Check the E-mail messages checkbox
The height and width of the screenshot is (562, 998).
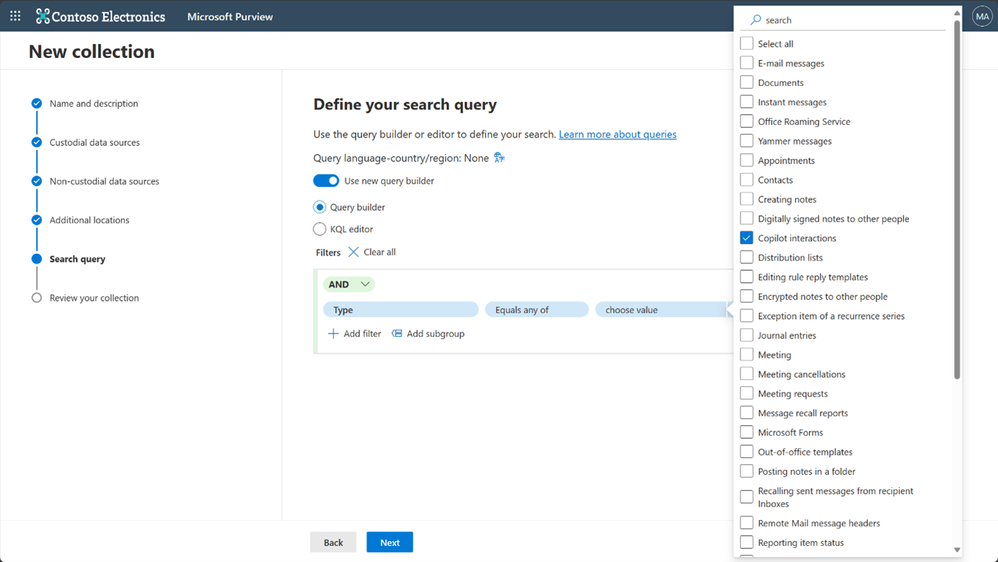[x=747, y=63]
